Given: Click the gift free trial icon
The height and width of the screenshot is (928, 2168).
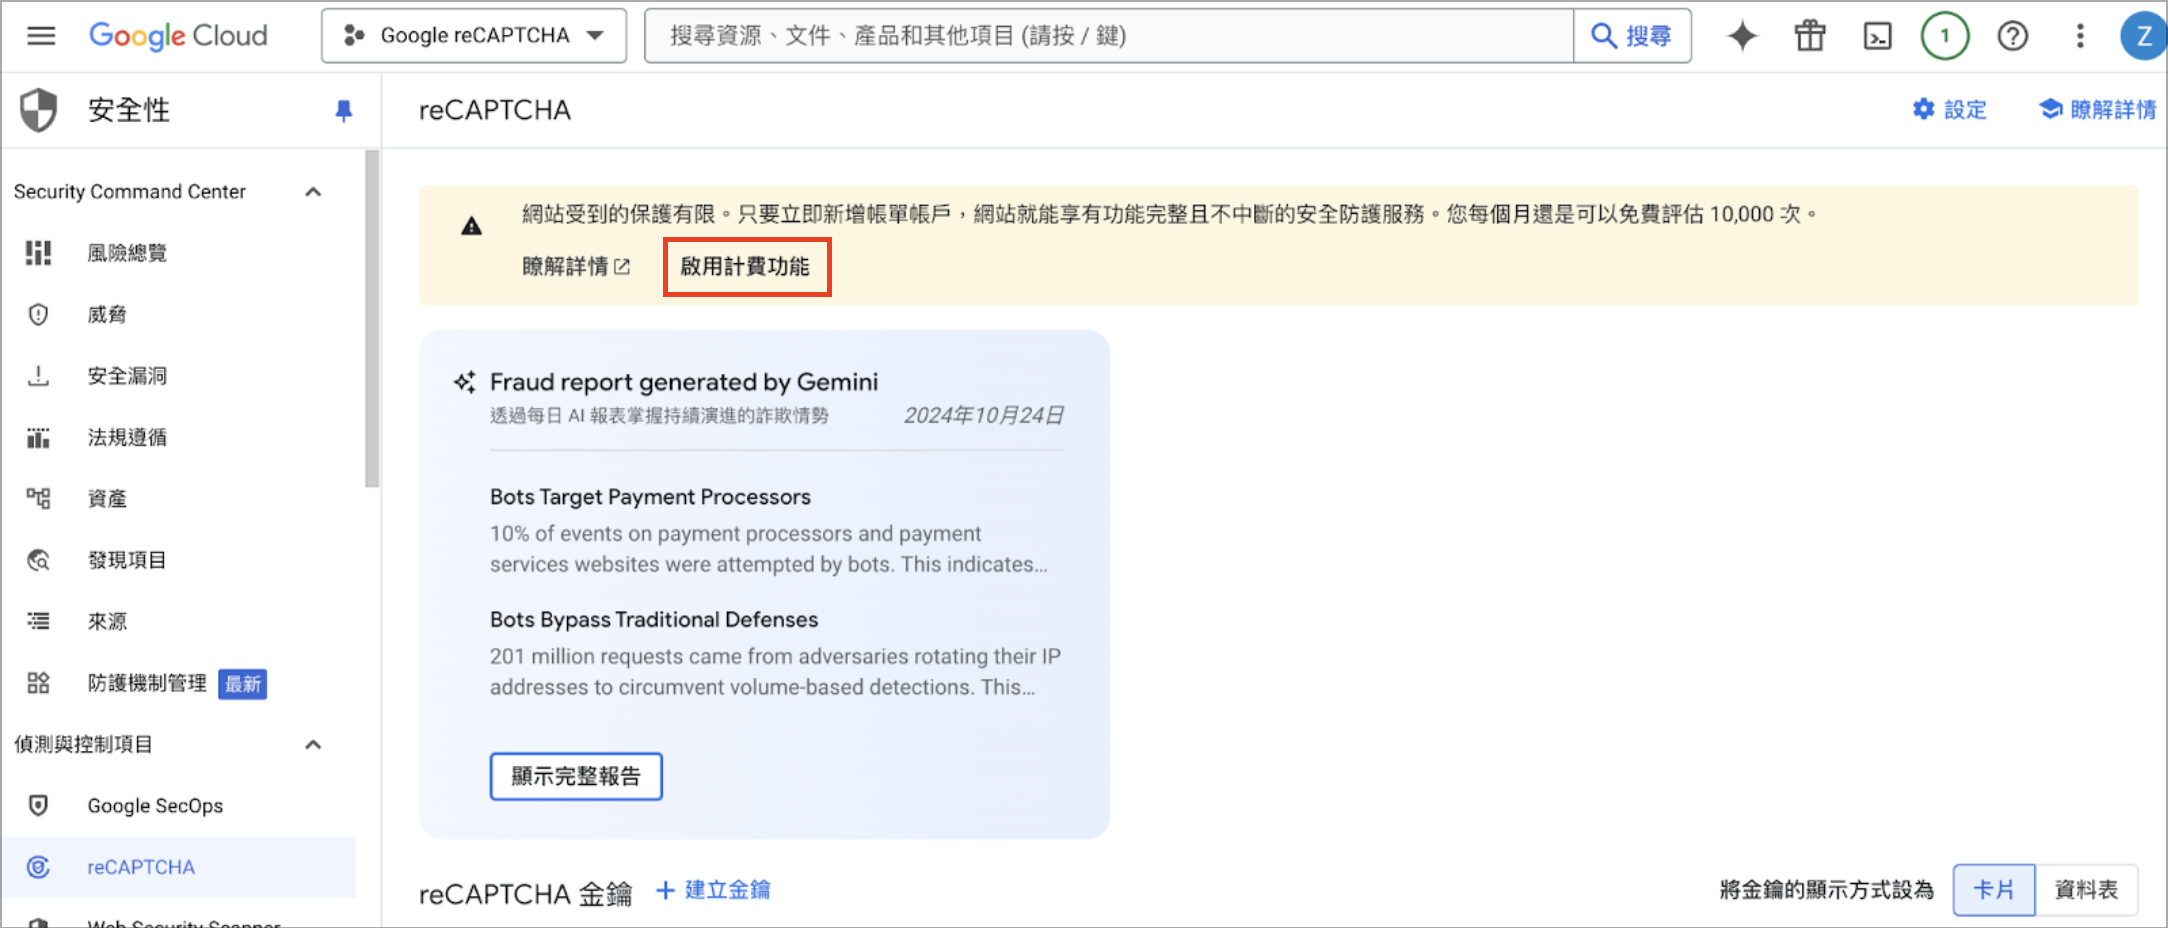Looking at the screenshot, I should click(x=1810, y=36).
